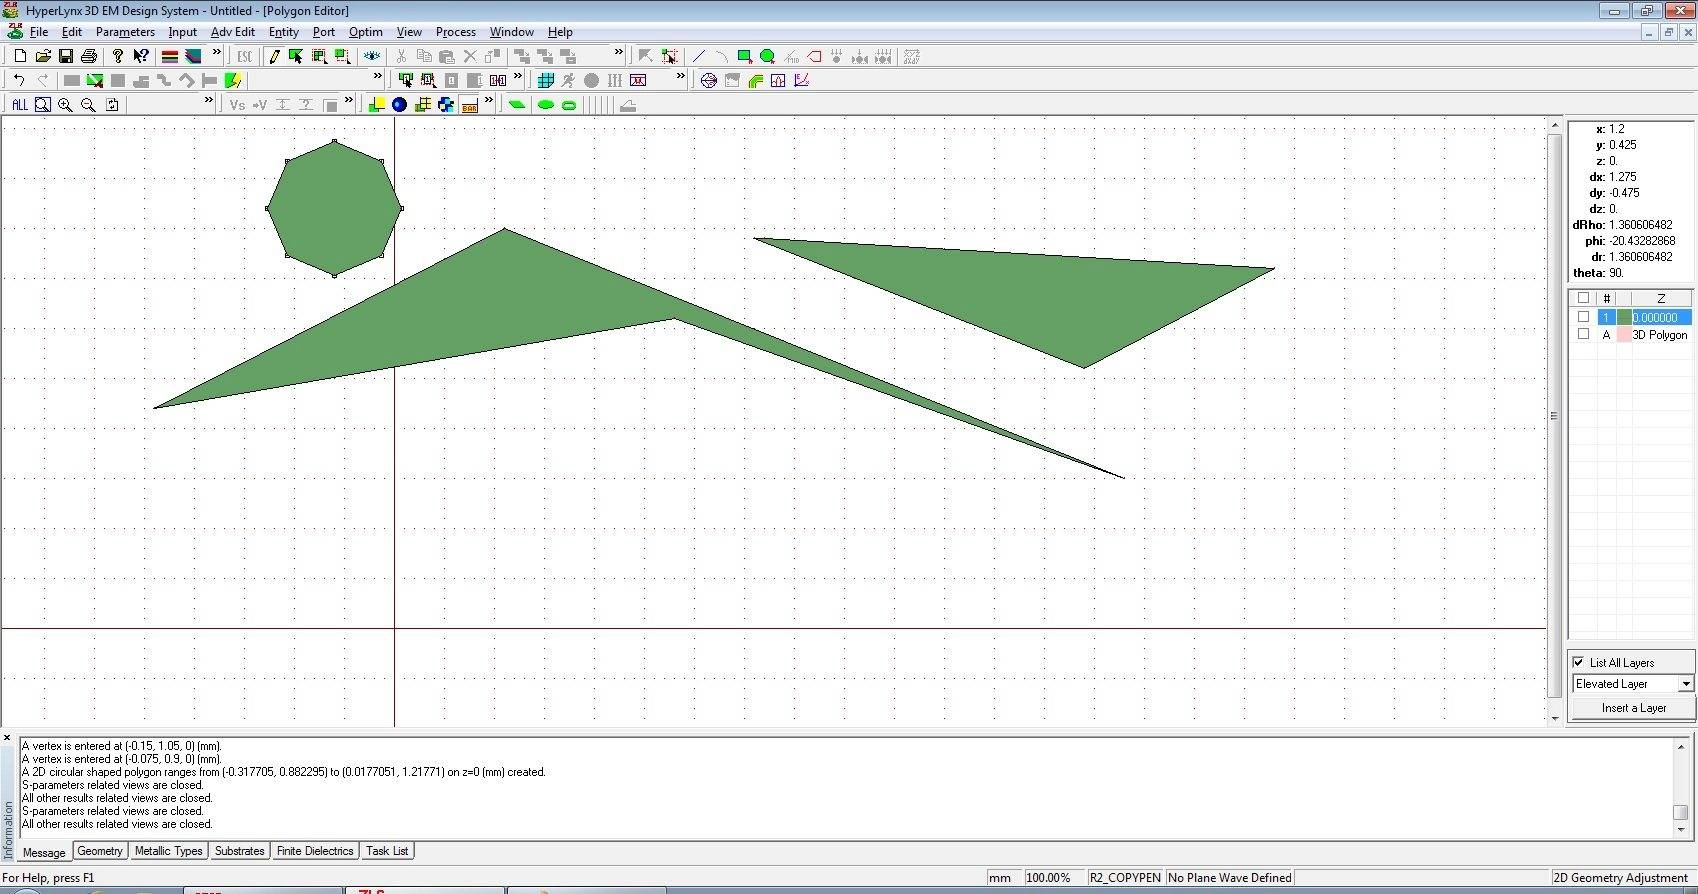Click the mesh grid icon

[546, 80]
